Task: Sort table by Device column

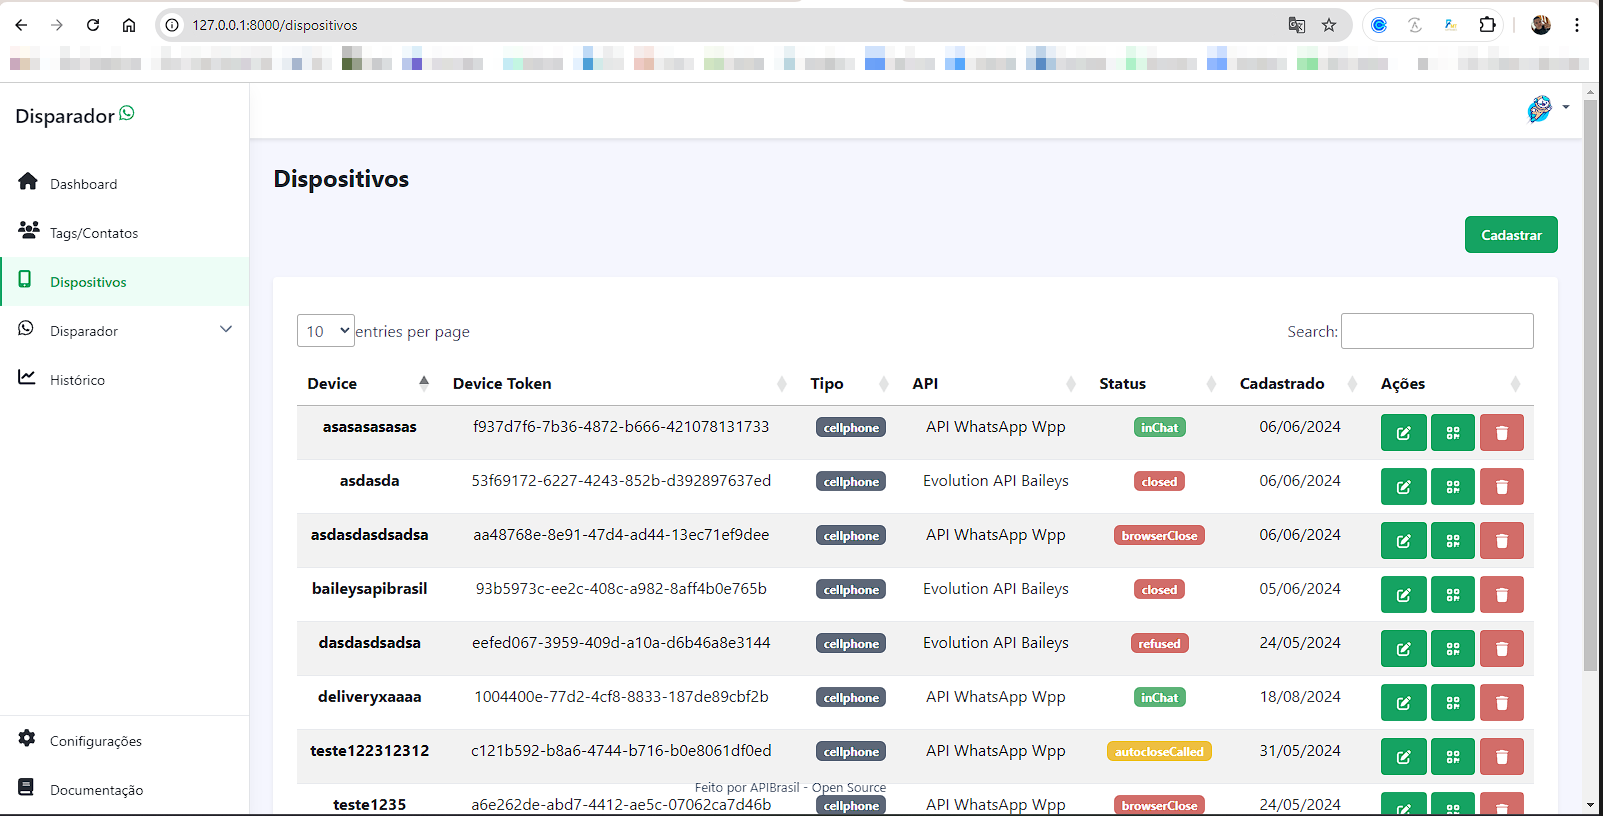Action: click(368, 384)
